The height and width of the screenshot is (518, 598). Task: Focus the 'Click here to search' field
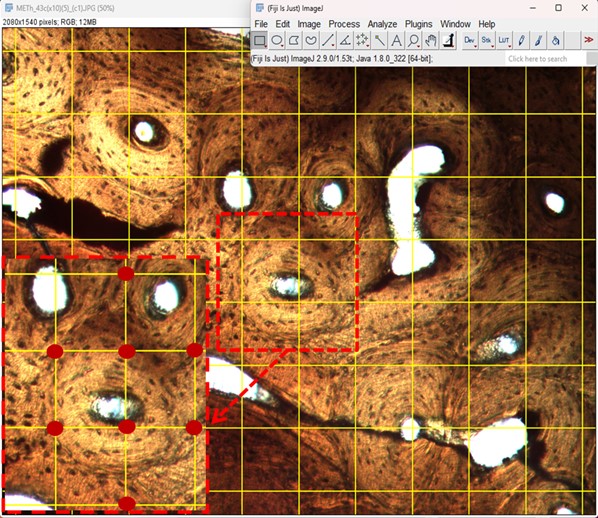coord(545,59)
